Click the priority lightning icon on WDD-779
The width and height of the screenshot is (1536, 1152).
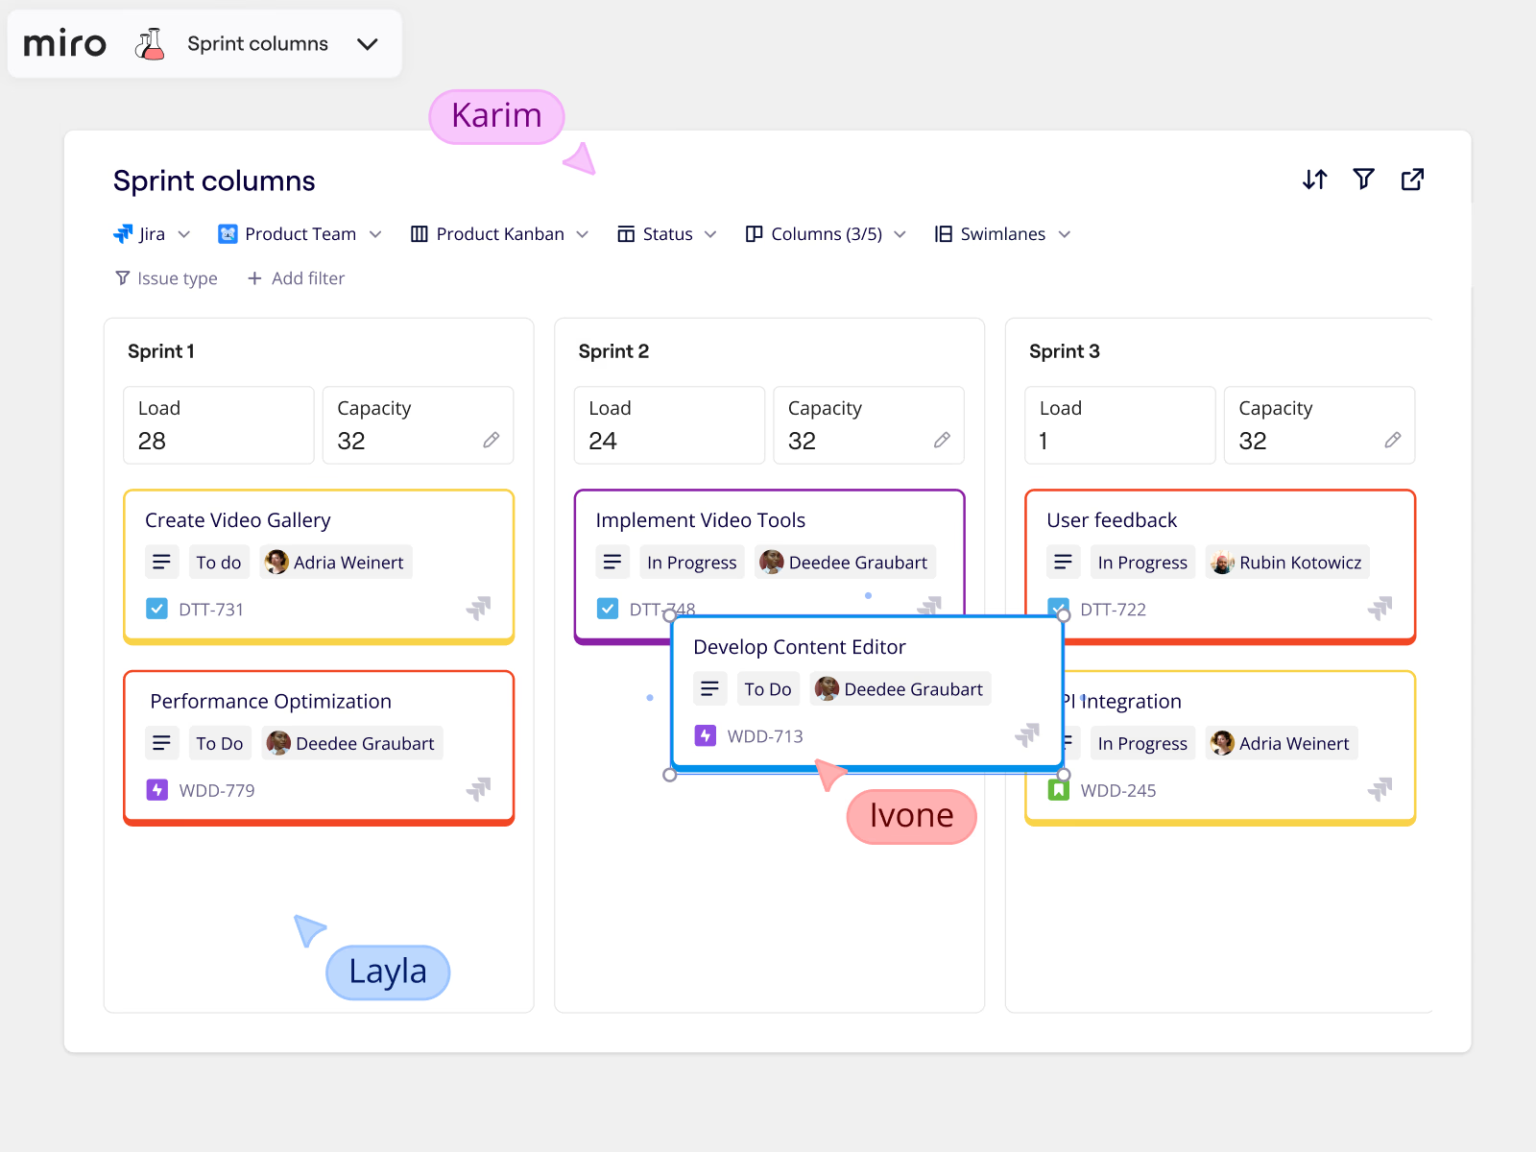tap(157, 790)
